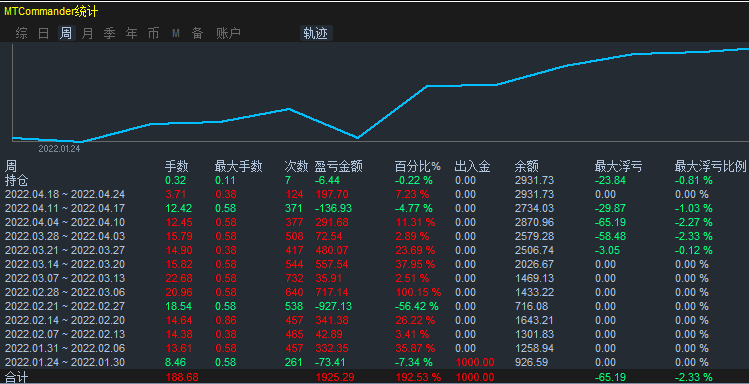Click balance value 716.08
Screen dimensions: 749x384
tap(532, 306)
